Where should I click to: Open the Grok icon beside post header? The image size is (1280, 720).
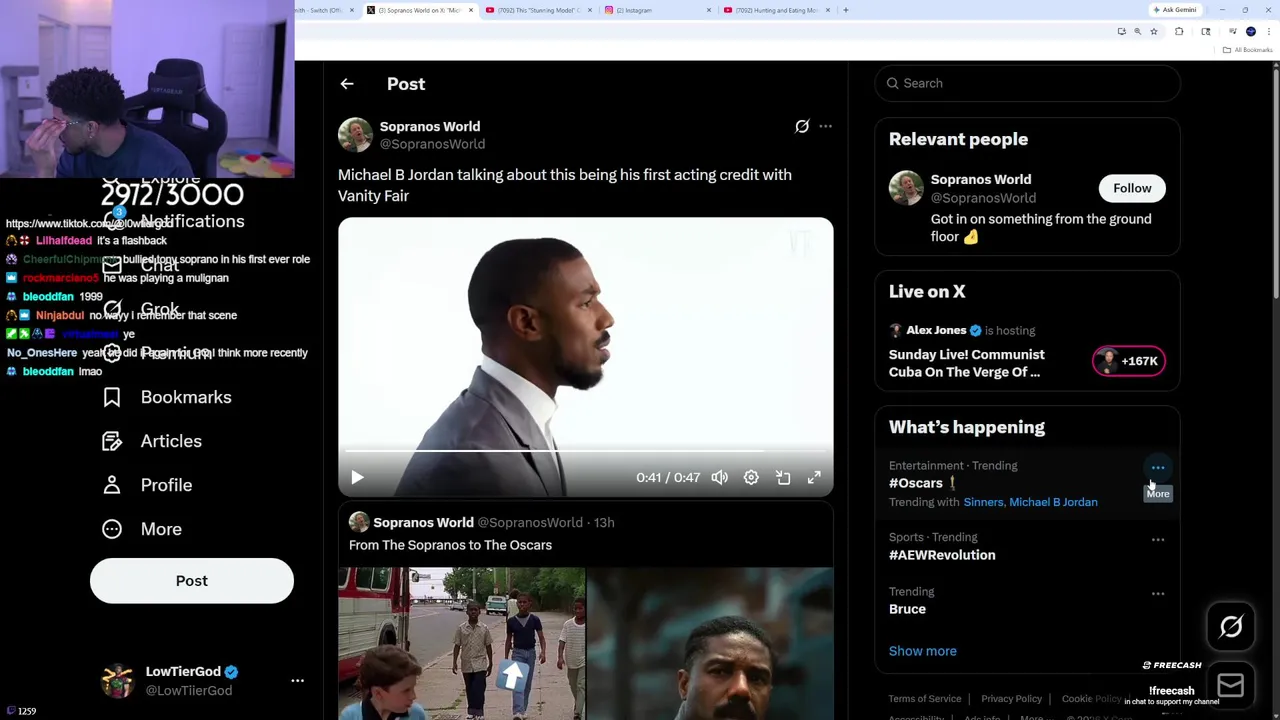802,126
